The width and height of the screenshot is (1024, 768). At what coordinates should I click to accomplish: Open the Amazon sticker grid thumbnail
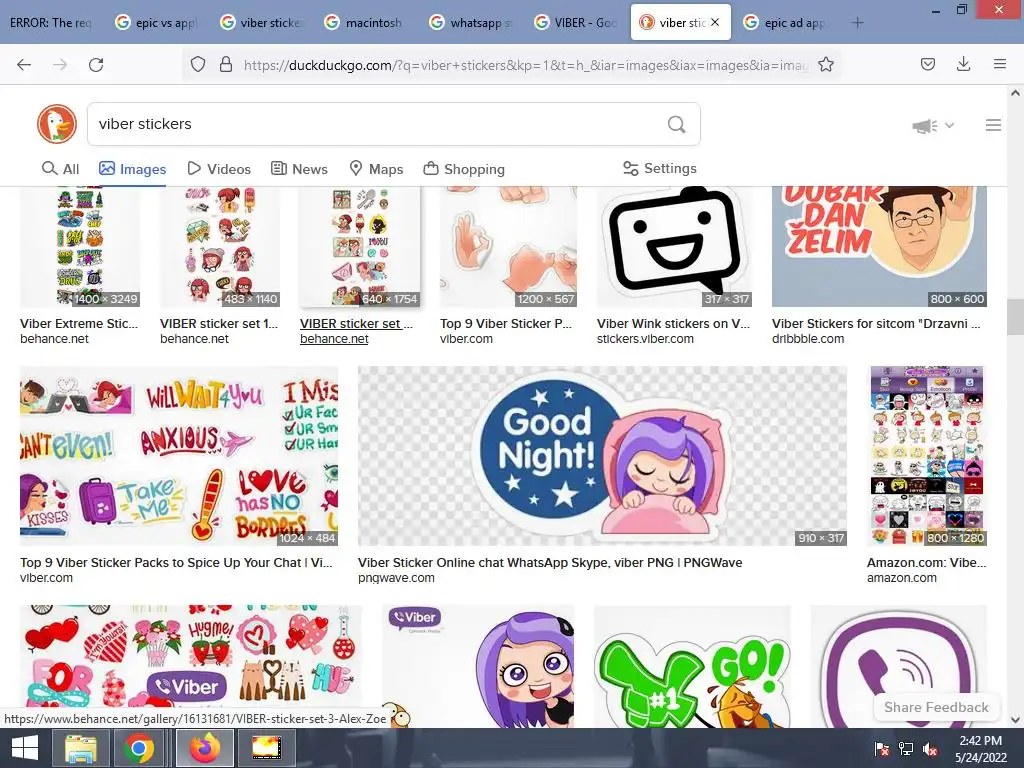[x=927, y=456]
